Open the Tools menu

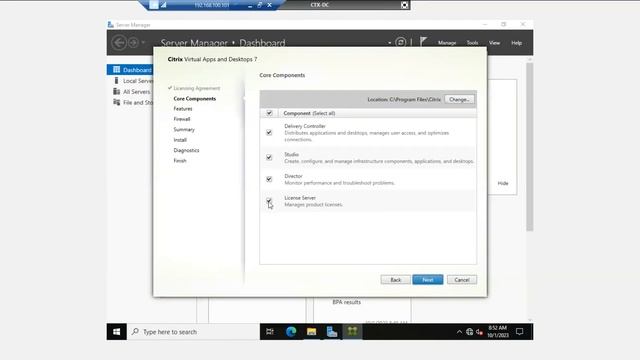click(x=472, y=42)
